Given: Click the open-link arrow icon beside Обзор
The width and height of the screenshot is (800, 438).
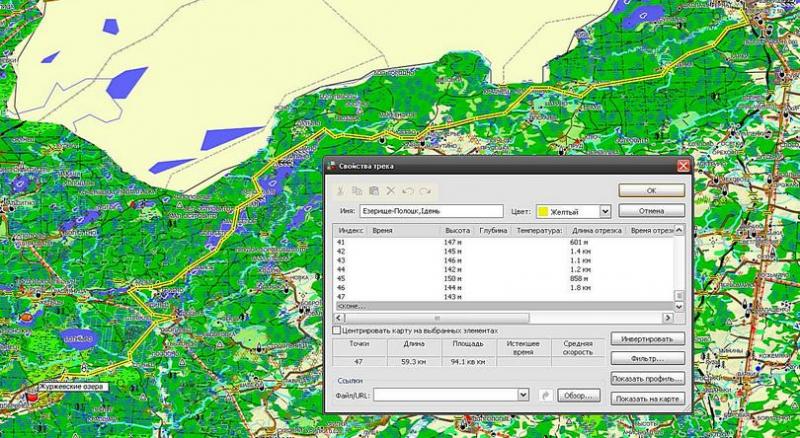Looking at the screenshot, I should 546,396.
